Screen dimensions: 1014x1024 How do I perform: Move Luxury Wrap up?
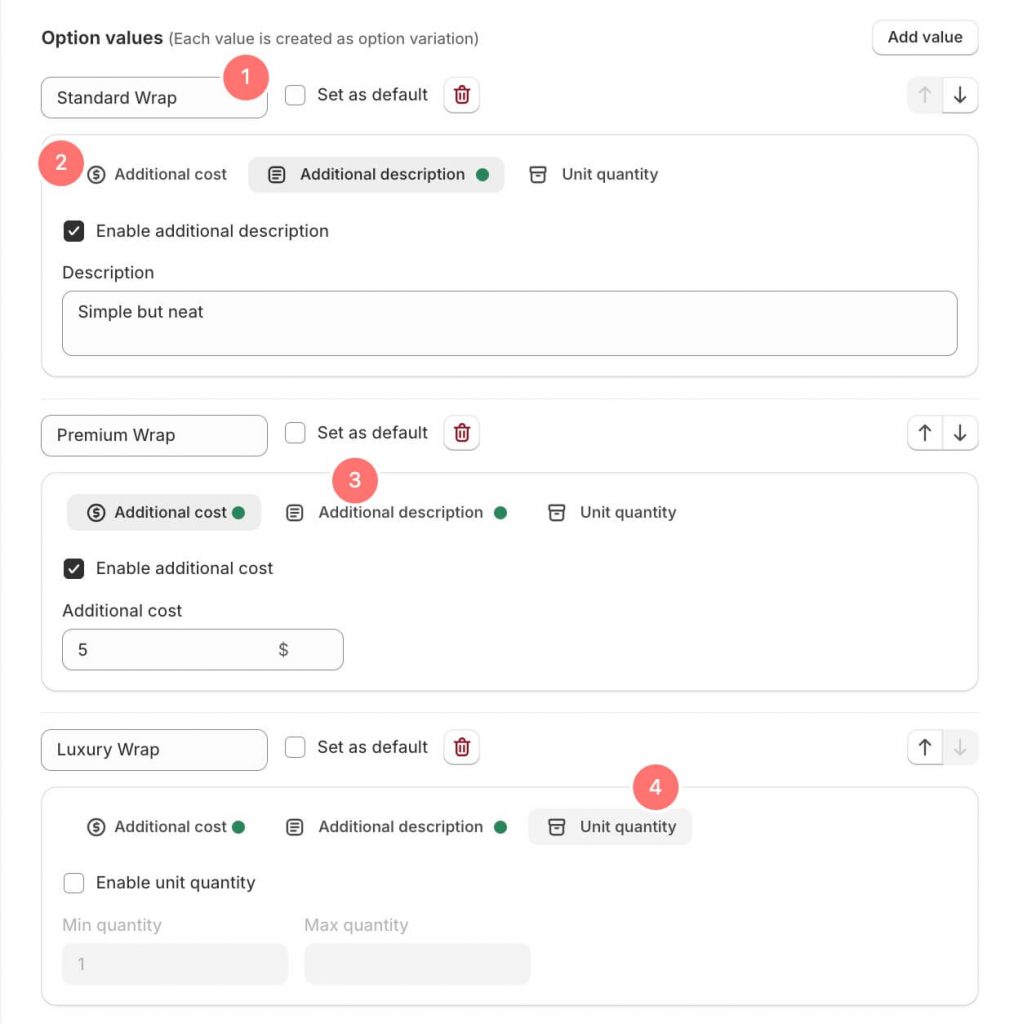(925, 747)
